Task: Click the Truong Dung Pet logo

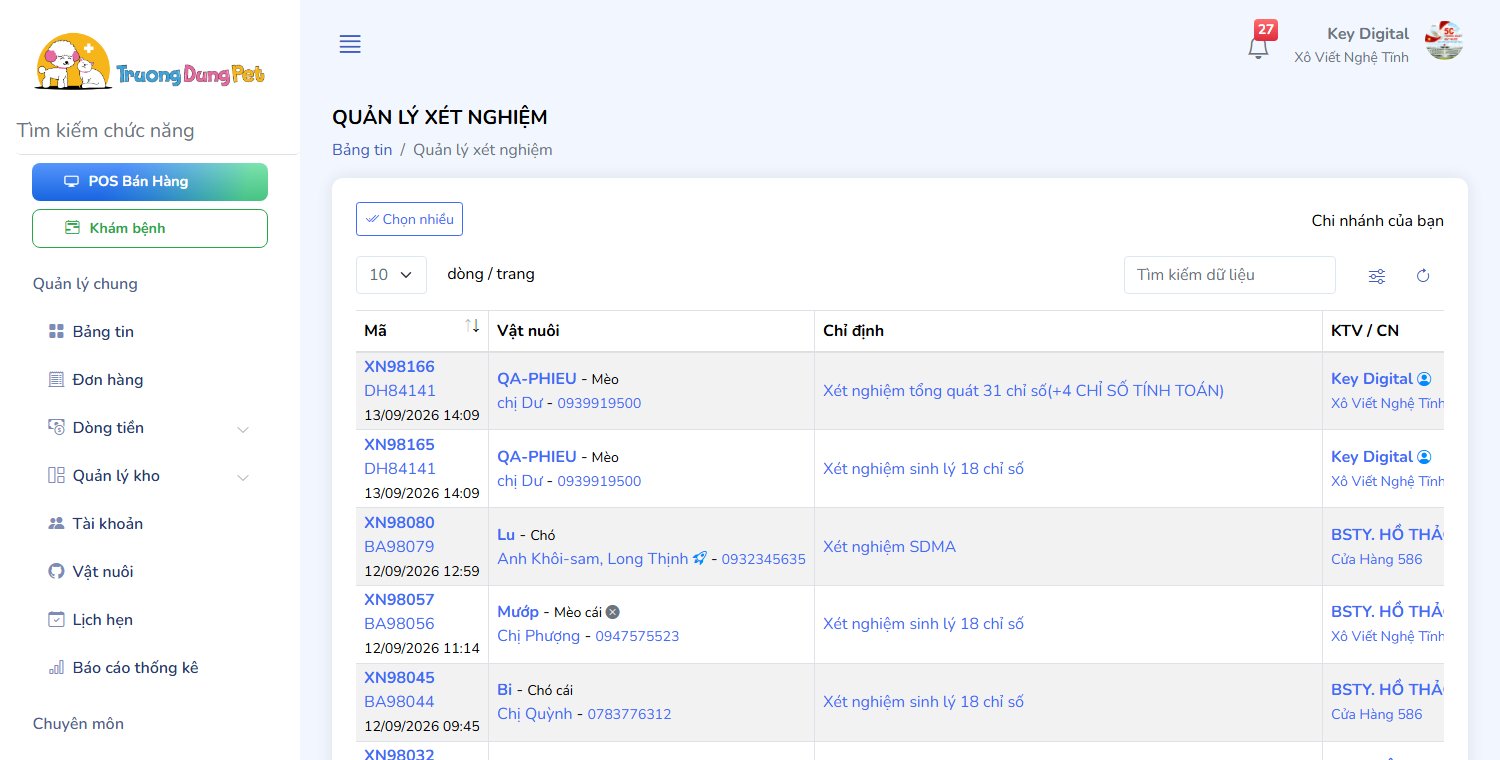Action: click(x=150, y=62)
